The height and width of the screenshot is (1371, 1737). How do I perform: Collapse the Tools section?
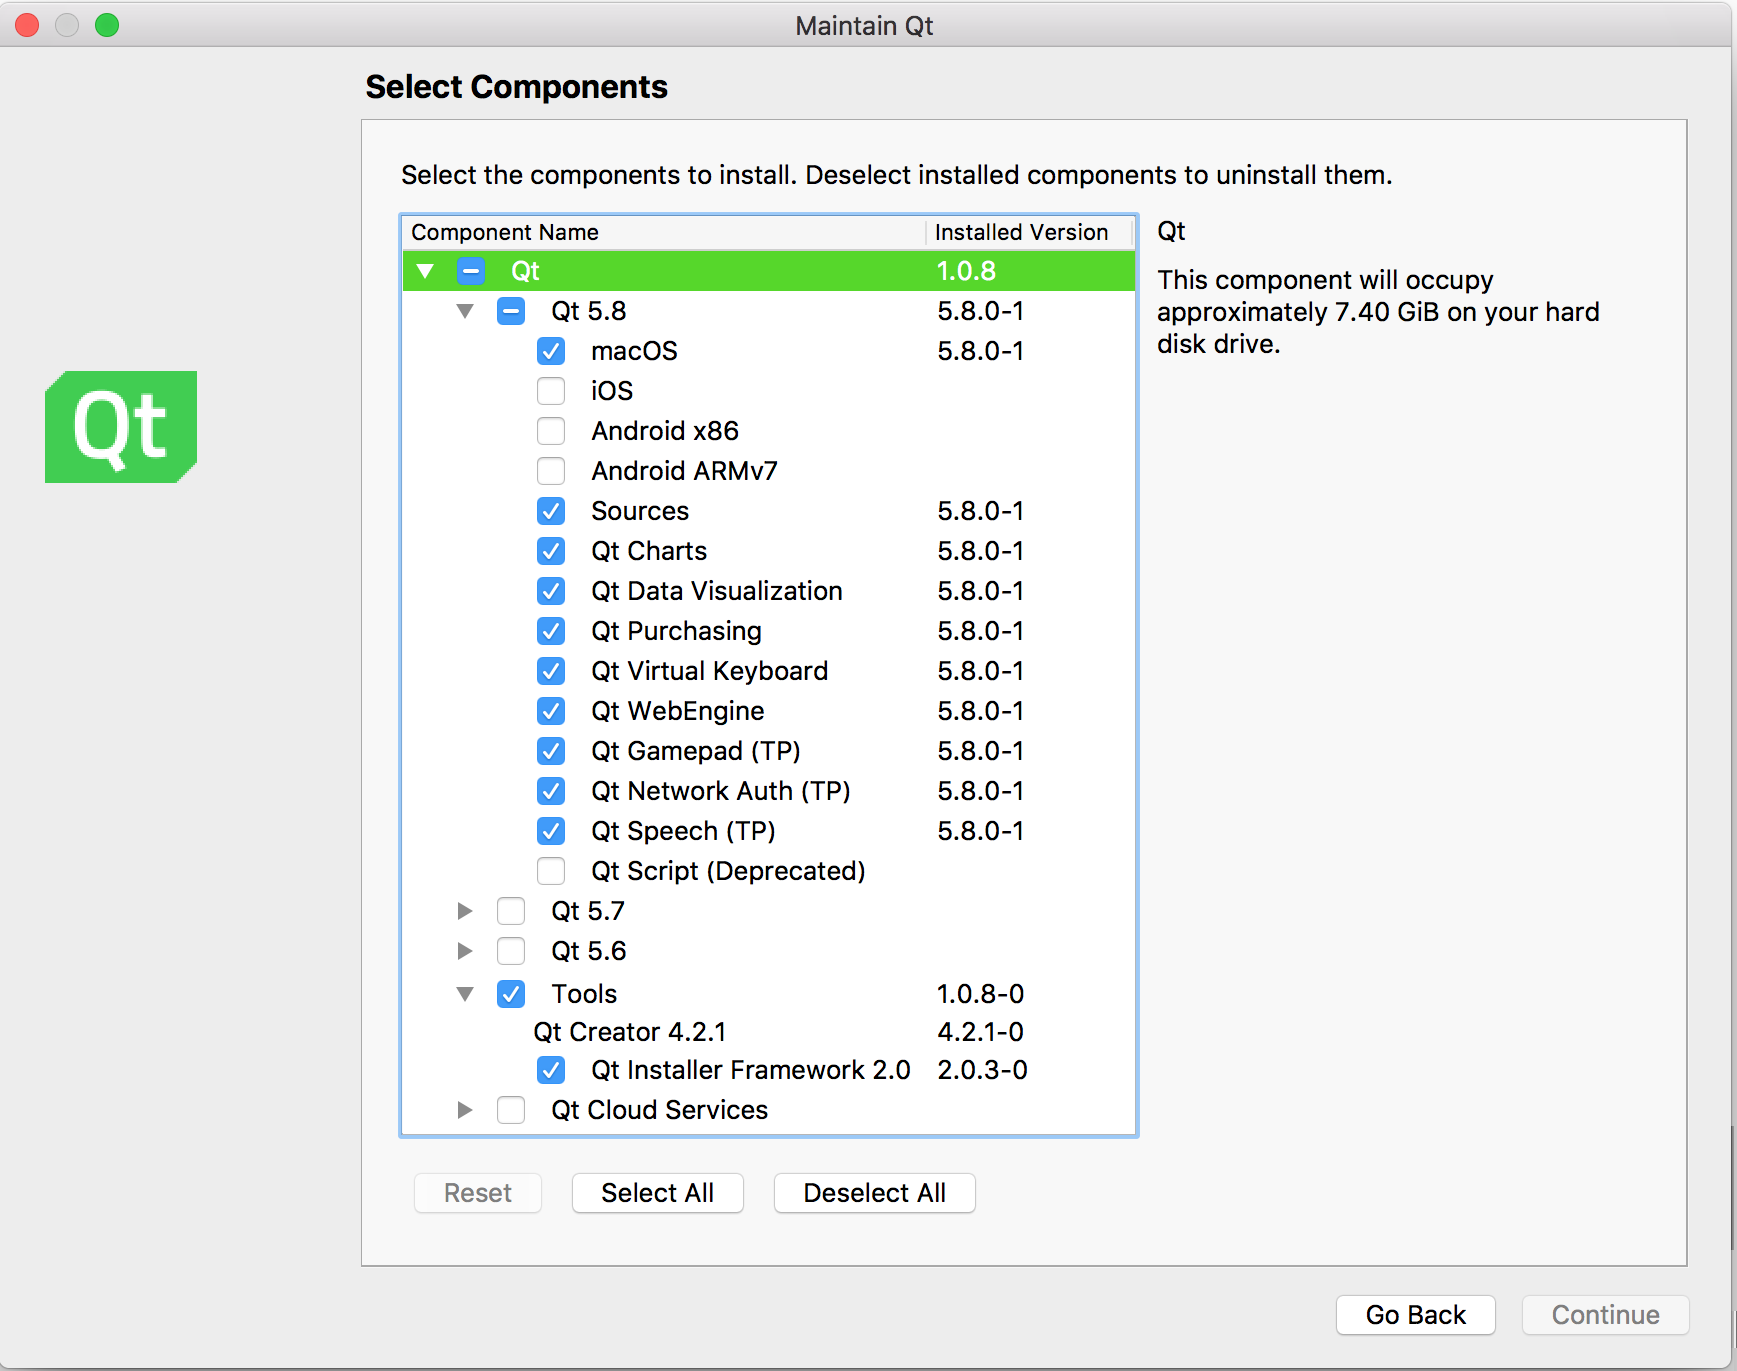pyautogui.click(x=465, y=994)
